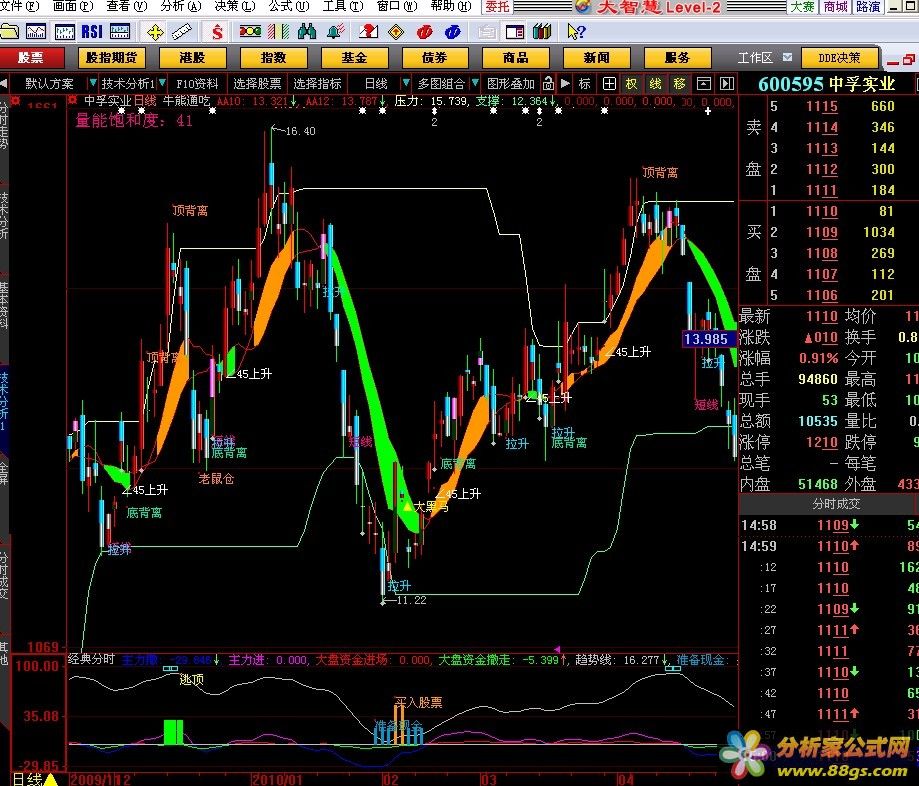Screen dimensions: 919x786
Task: Toggle the 线 drawing button
Action: (x=655, y=83)
